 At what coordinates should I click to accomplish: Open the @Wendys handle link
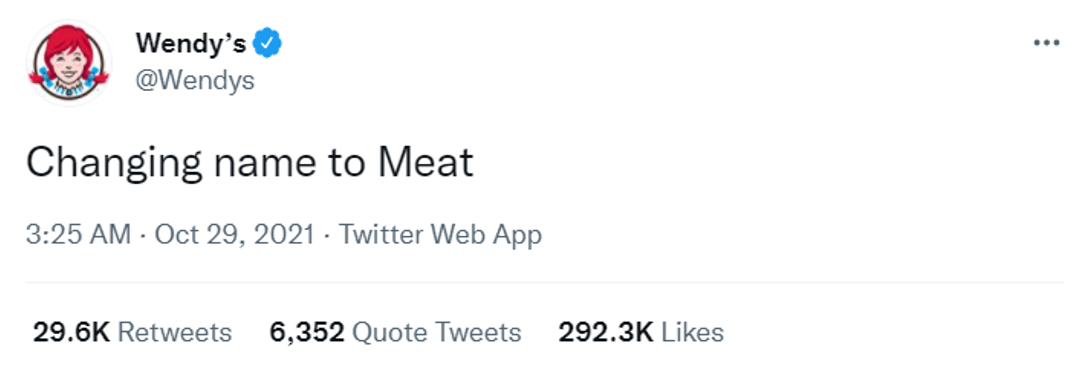pyautogui.click(x=195, y=81)
